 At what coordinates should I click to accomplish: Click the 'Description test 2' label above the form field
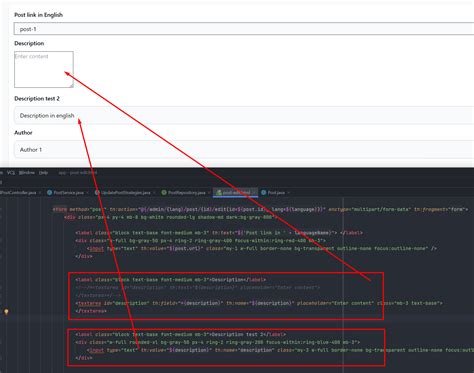point(37,98)
